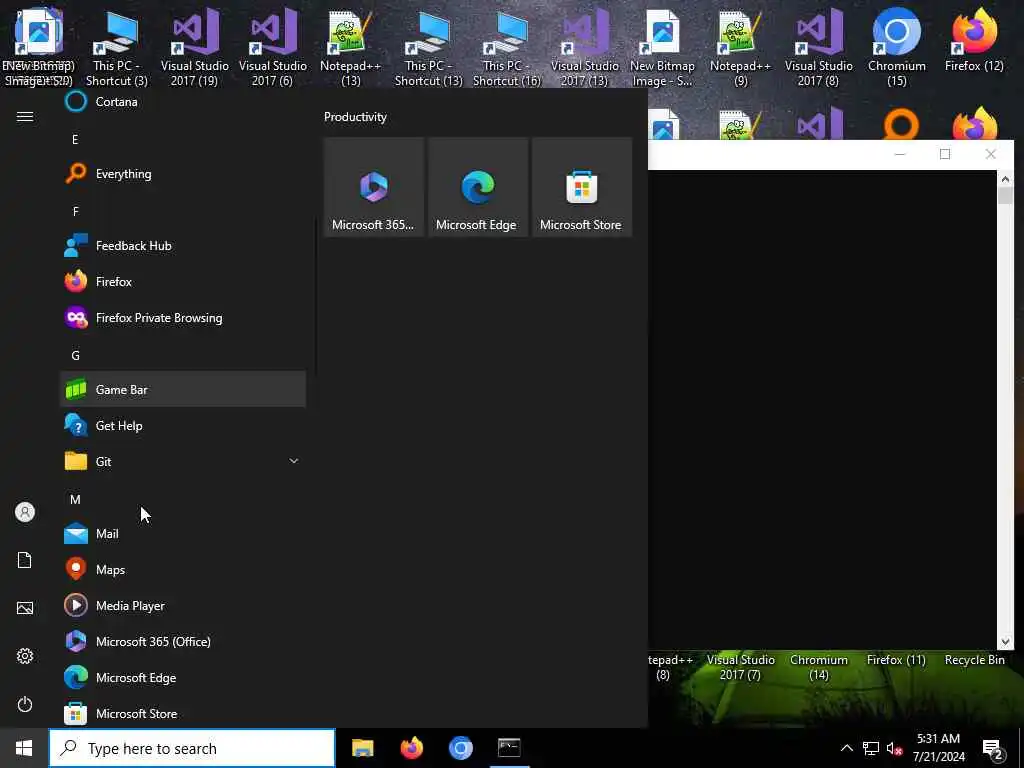Select Chromium (15) desktop icon
Image resolution: width=1024 pixels, height=768 pixels.
(x=897, y=47)
